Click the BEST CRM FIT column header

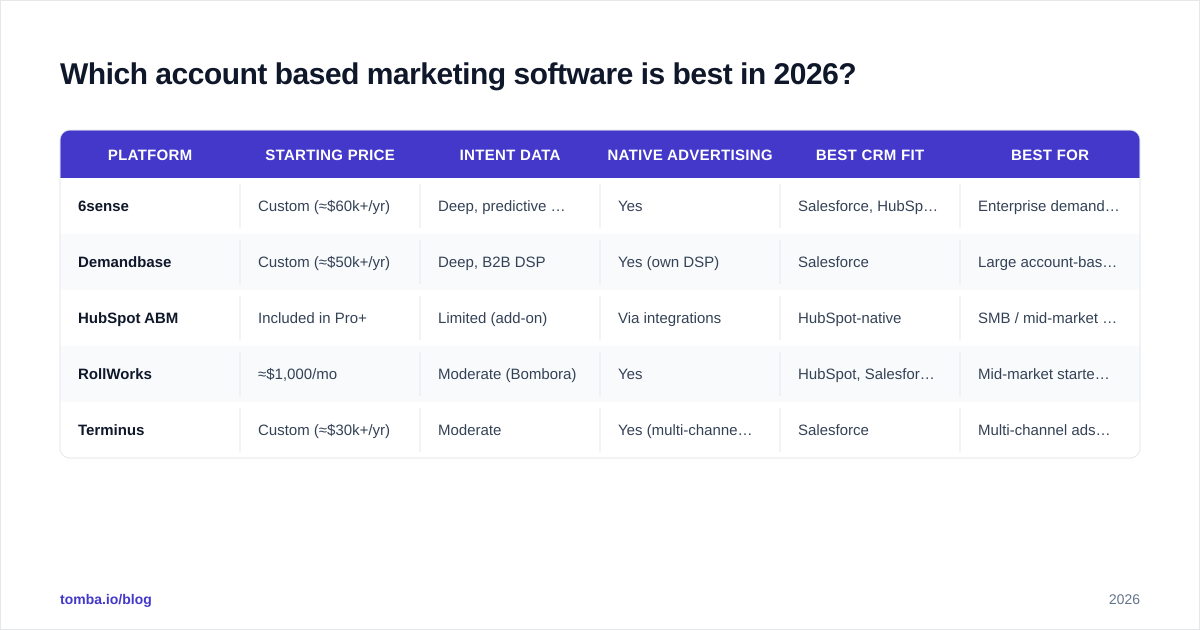tap(870, 155)
